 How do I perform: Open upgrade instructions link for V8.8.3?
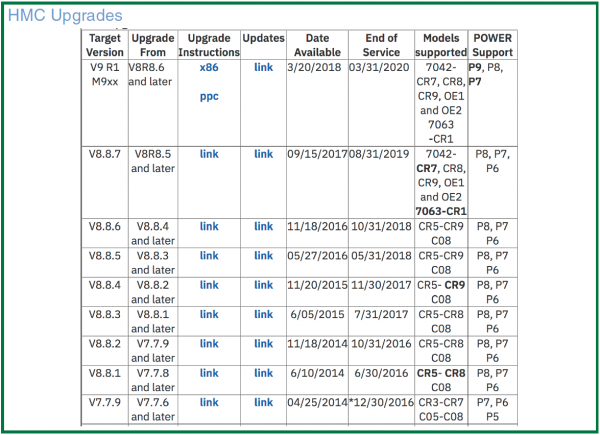pos(208,314)
